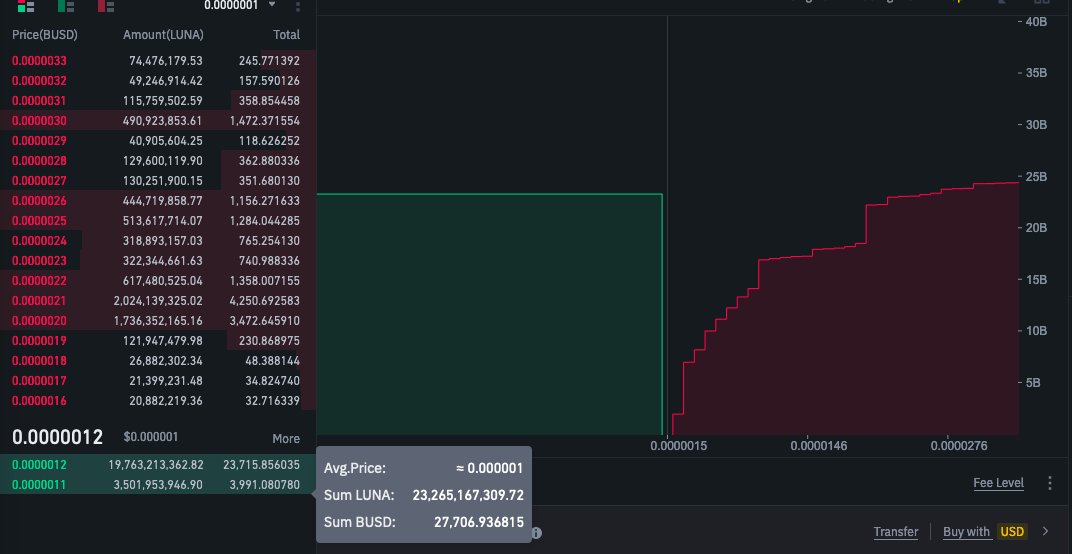This screenshot has height=554, width=1072.
Task: Click depth chart y-axis label 25B
Action: point(1036,176)
